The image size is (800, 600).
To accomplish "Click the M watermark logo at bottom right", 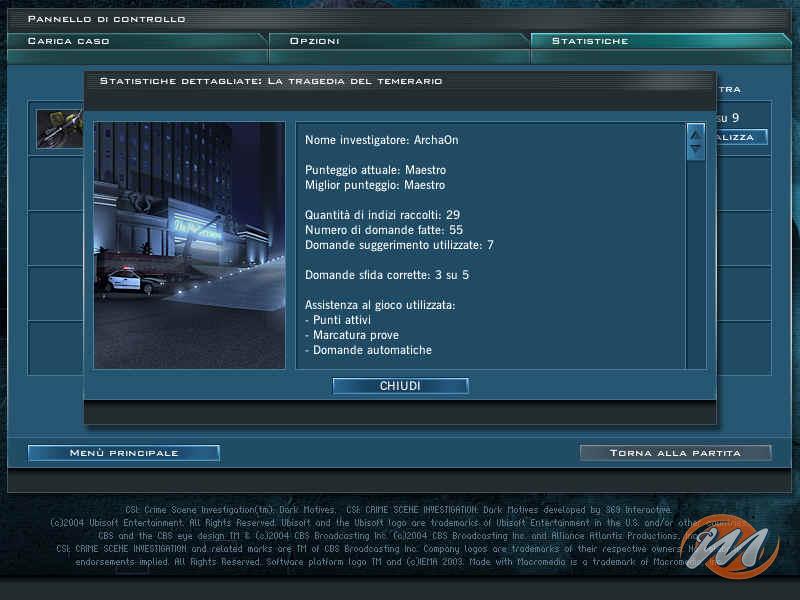I will click(738, 547).
